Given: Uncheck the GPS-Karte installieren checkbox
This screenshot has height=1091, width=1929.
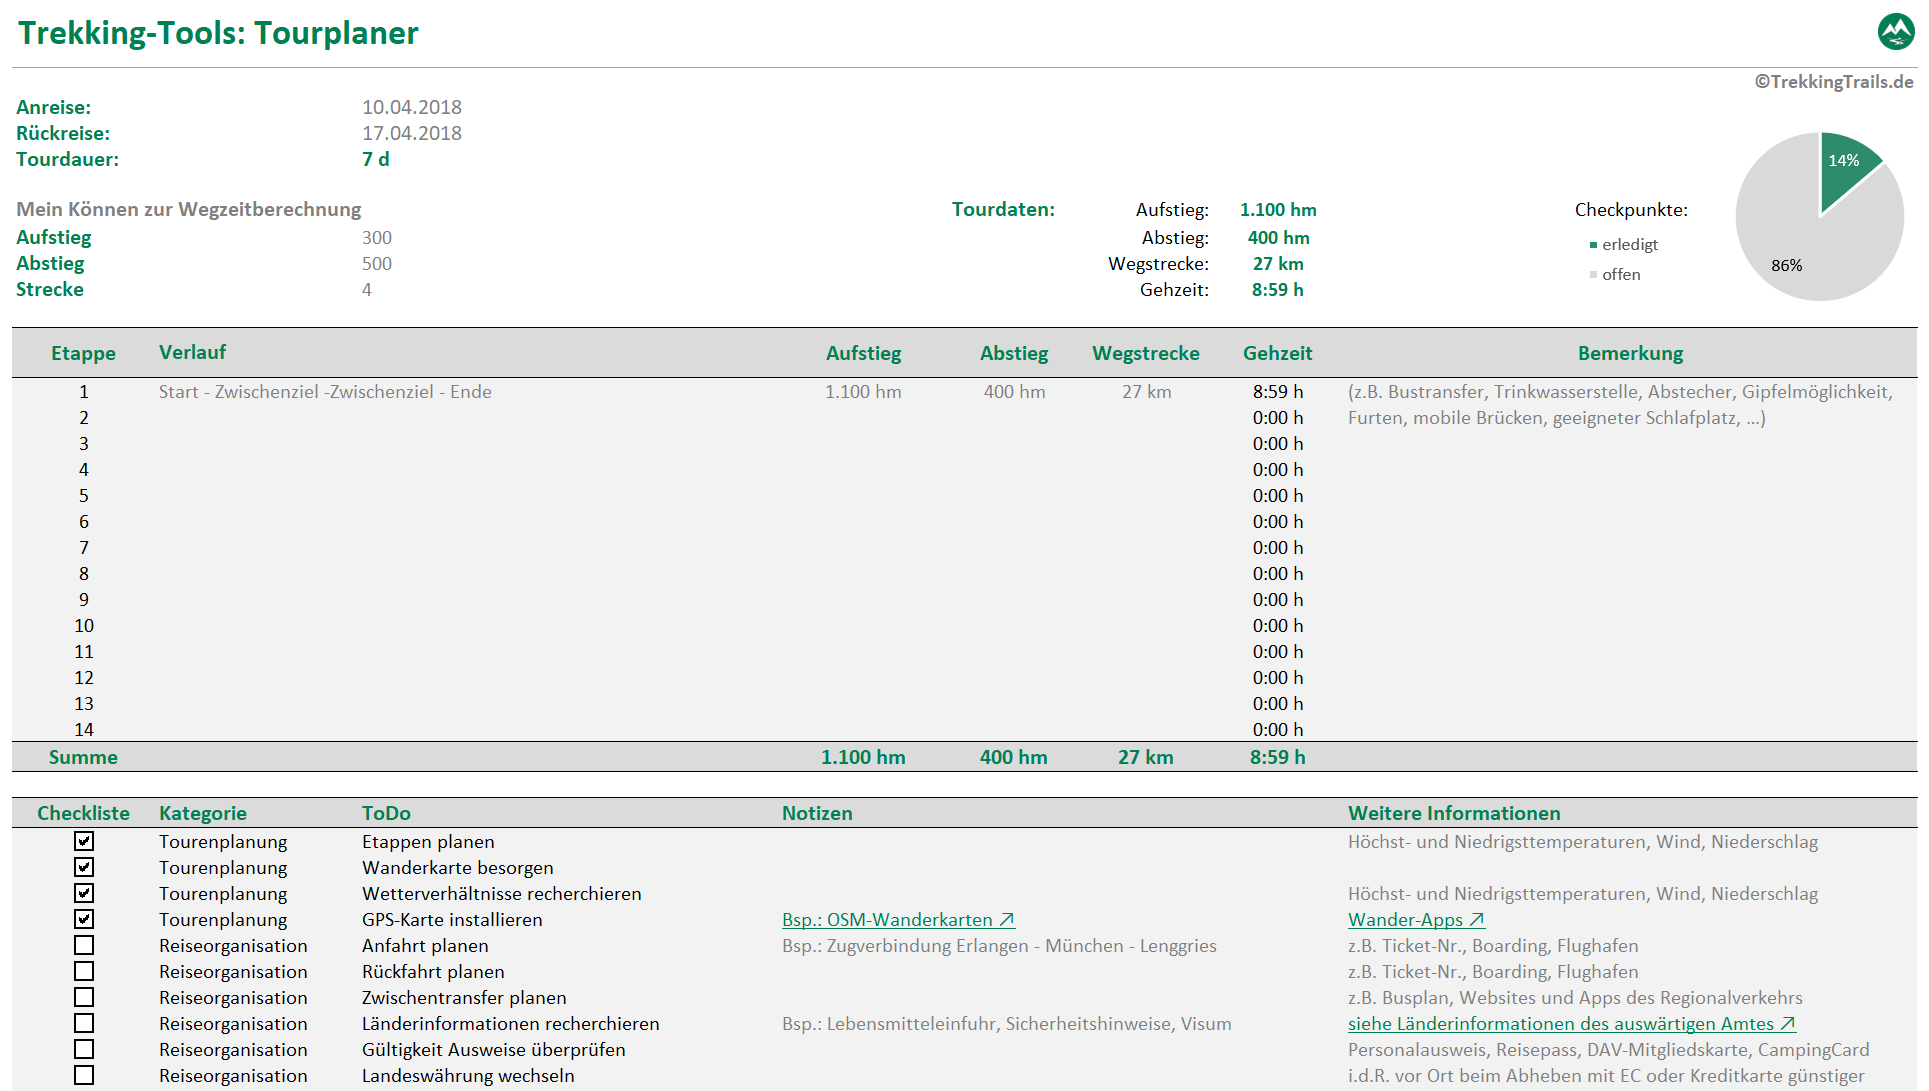Looking at the screenshot, I should coord(84,919).
